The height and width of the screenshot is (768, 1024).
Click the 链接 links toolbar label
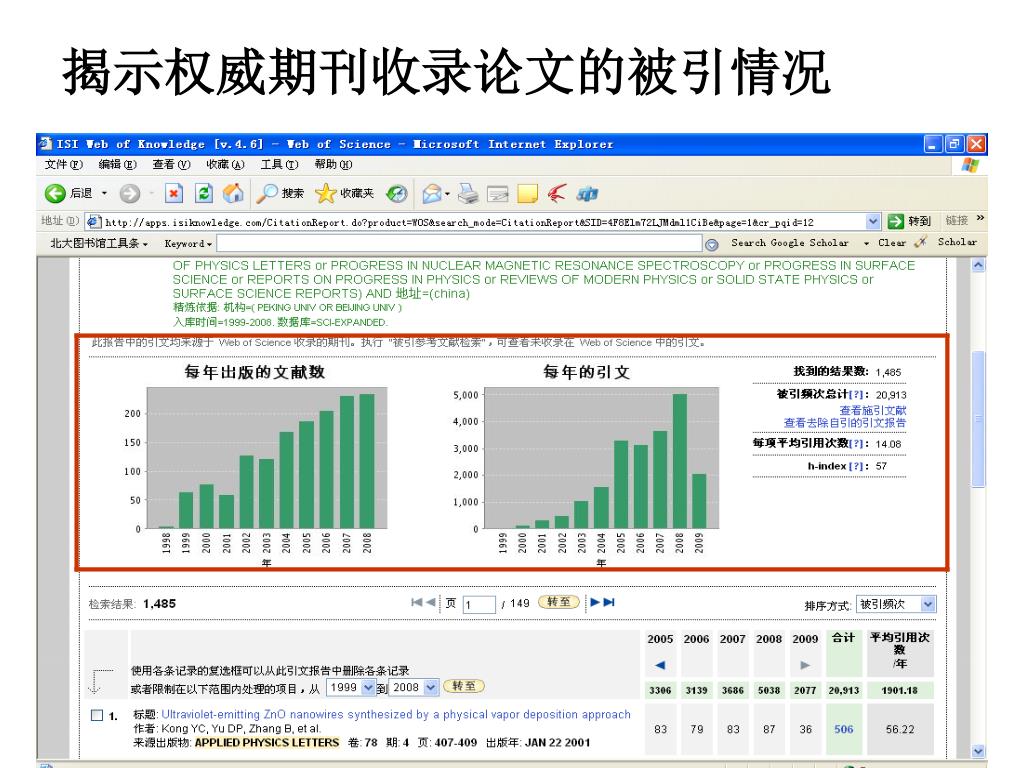pos(957,221)
